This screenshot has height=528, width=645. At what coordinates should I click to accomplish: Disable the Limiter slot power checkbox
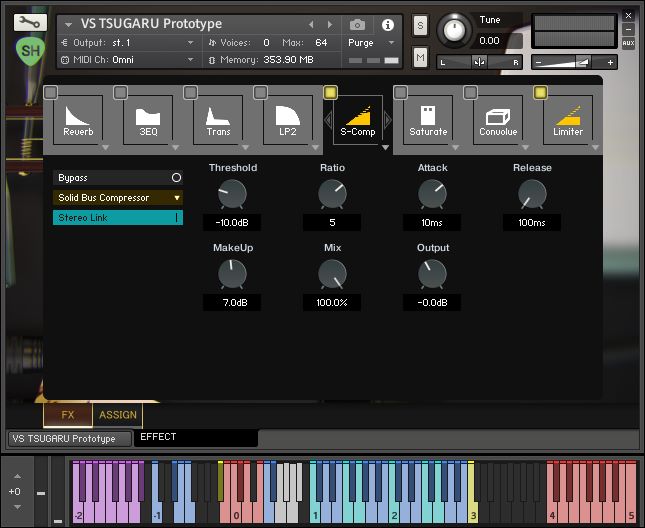(x=540, y=93)
